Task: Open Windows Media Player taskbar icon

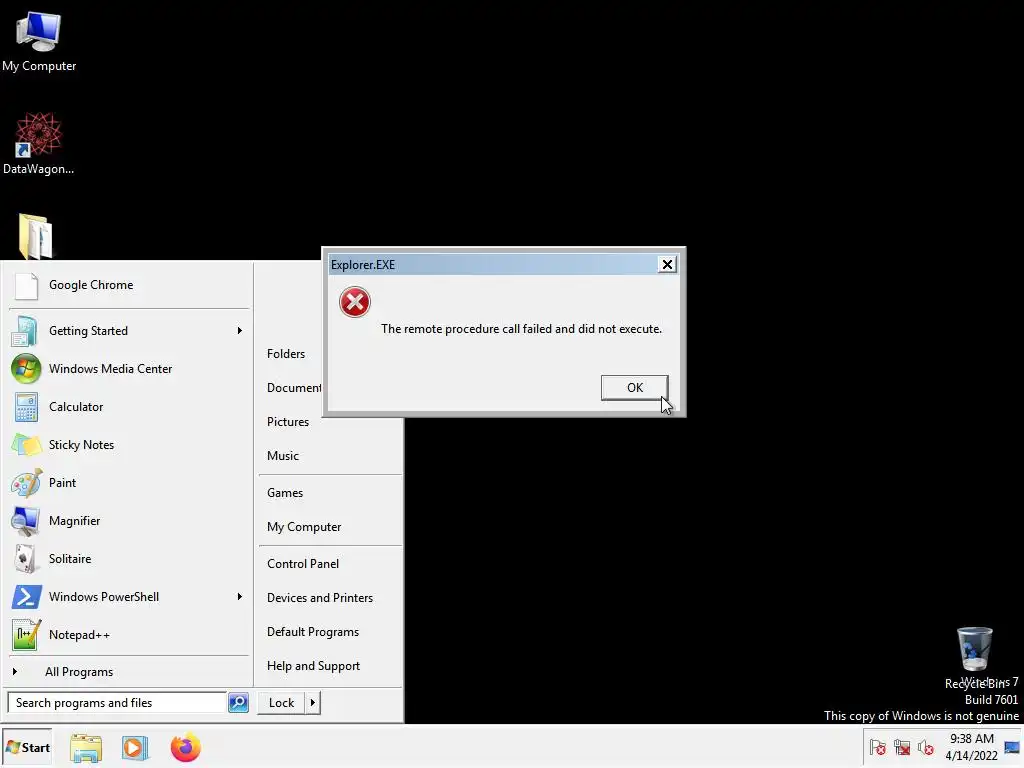Action: pos(135,748)
